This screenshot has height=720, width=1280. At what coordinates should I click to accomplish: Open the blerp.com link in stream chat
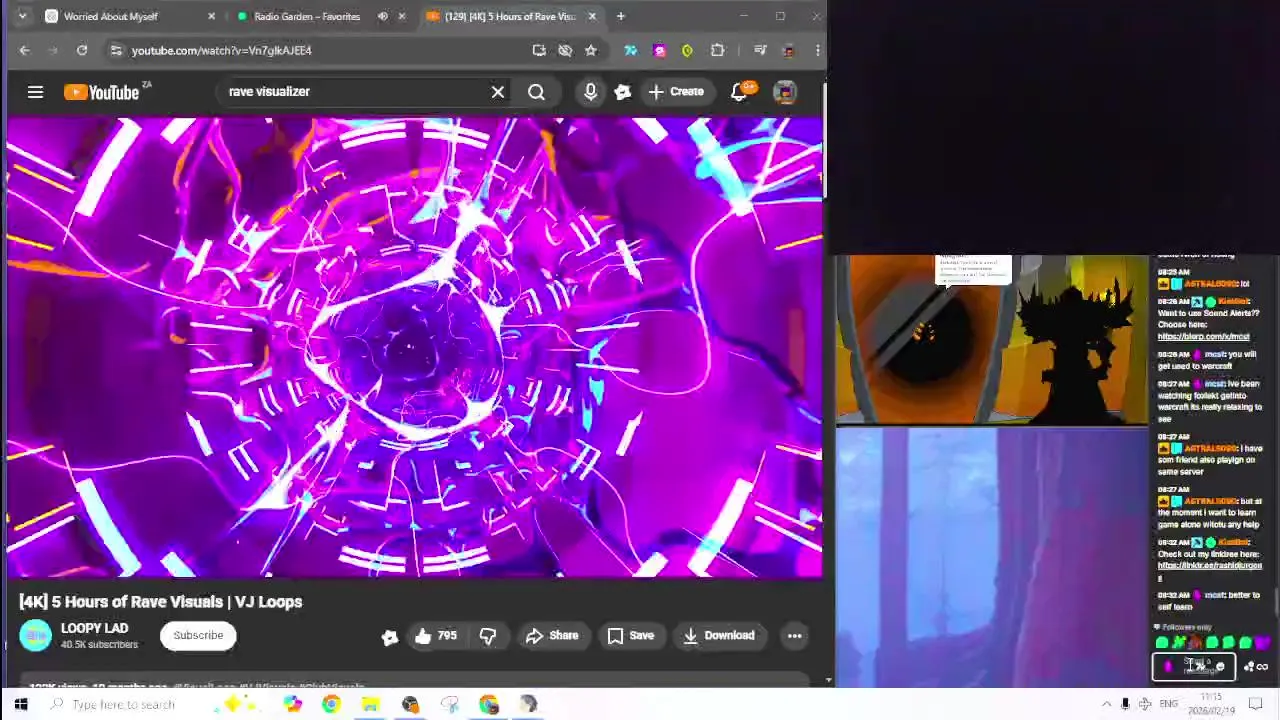click(x=1203, y=337)
